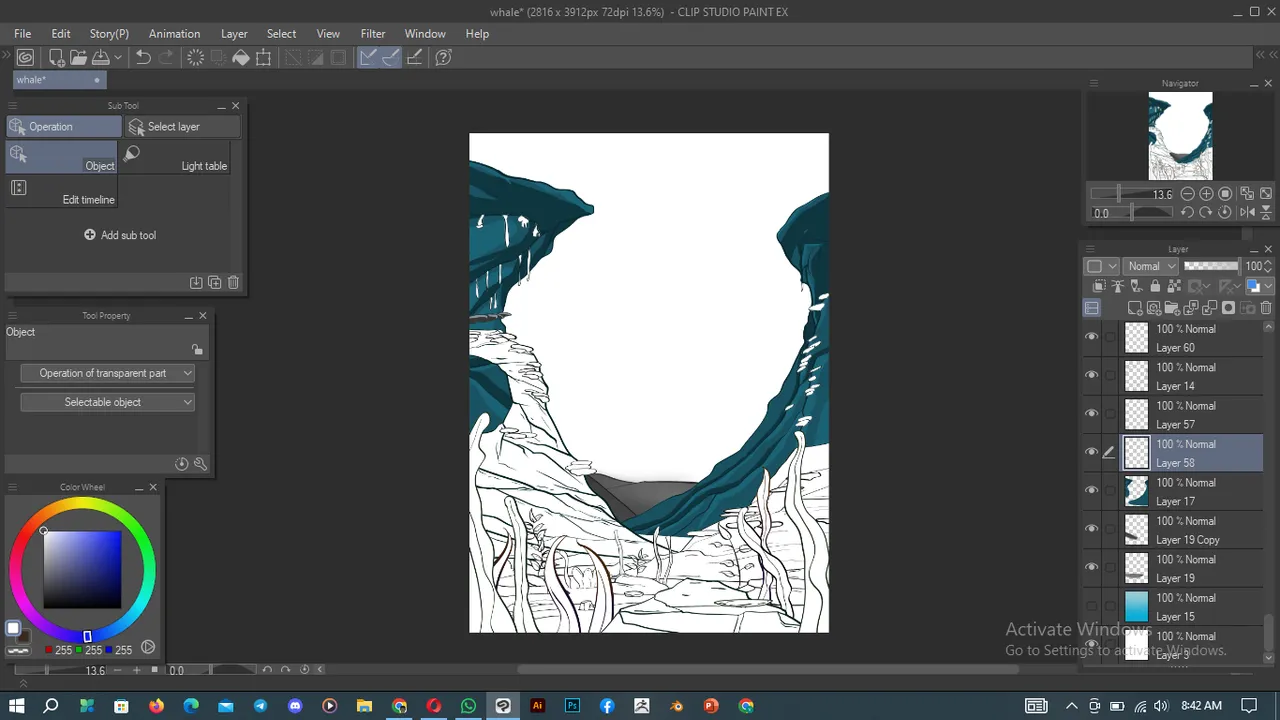The image size is (1280, 720).
Task: Click the Open file folder icon
Action: (78, 58)
